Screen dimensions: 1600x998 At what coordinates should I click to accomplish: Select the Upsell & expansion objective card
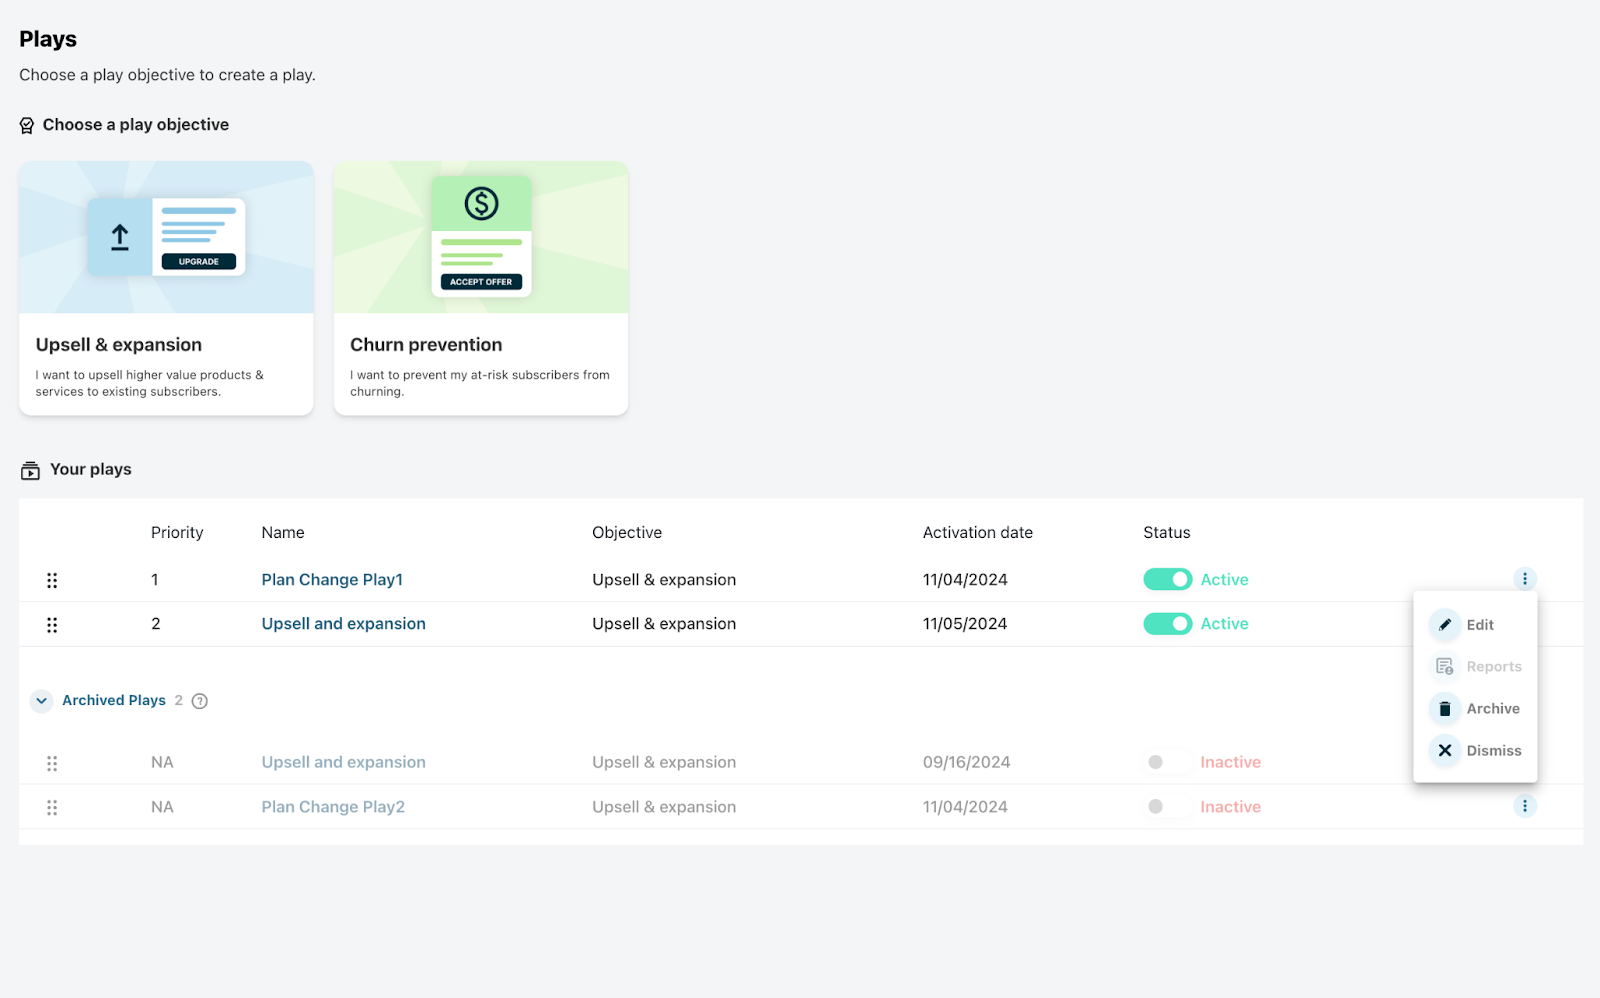pyautogui.click(x=166, y=288)
